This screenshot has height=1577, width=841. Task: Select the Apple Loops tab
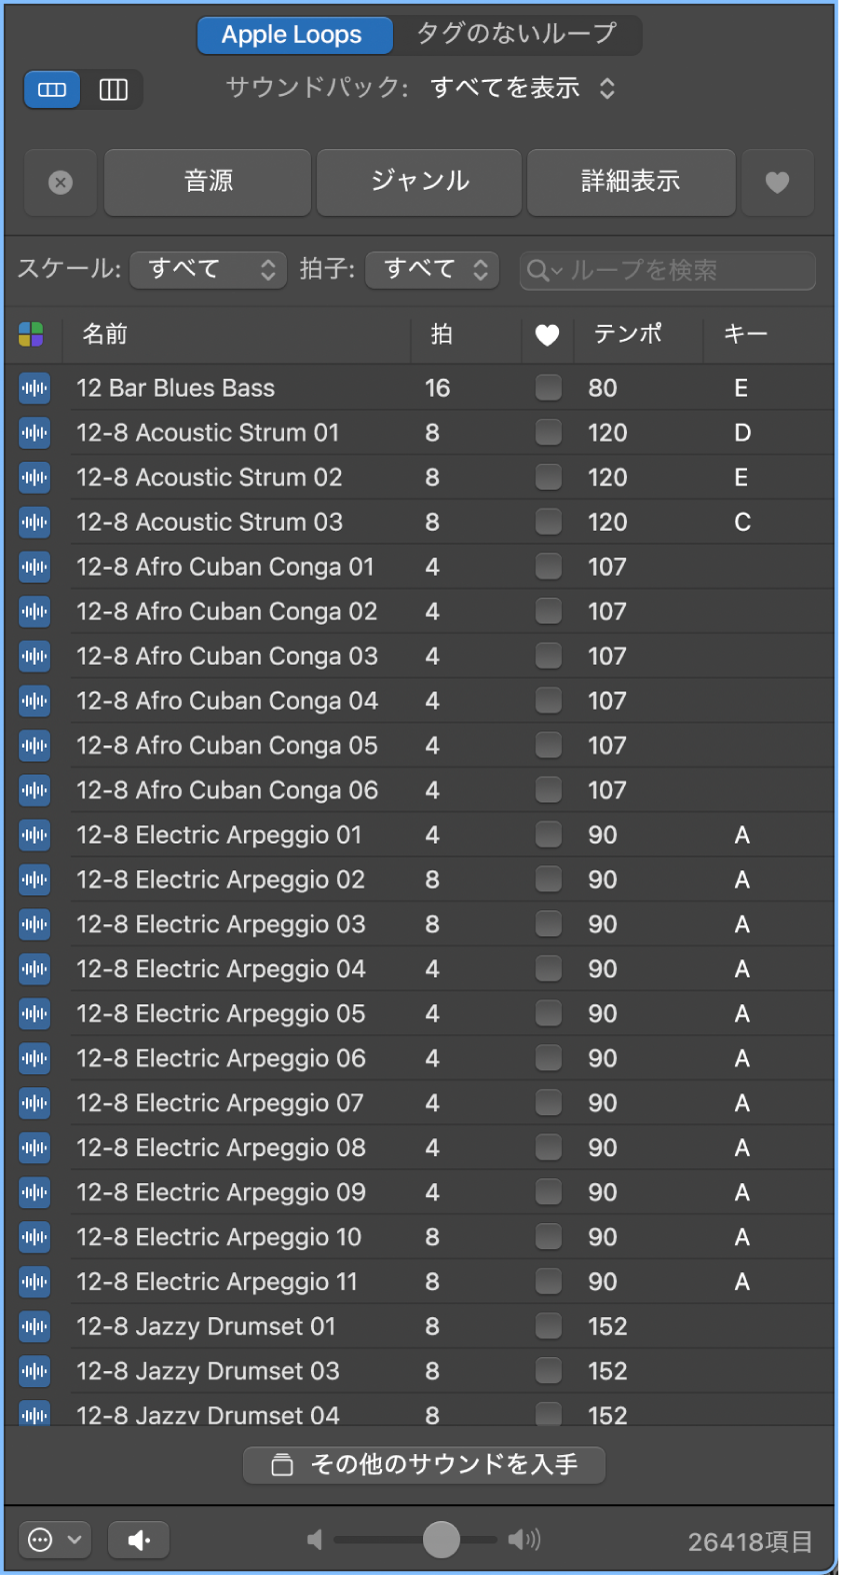pyautogui.click(x=292, y=35)
